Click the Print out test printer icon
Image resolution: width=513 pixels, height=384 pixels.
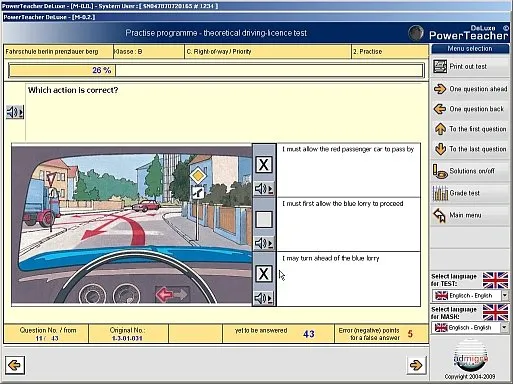point(440,66)
